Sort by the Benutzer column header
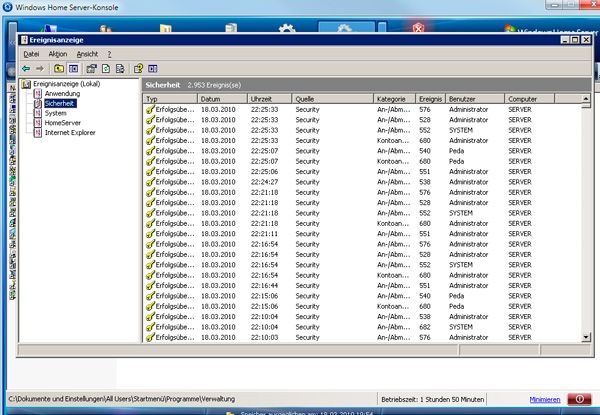 coord(475,99)
